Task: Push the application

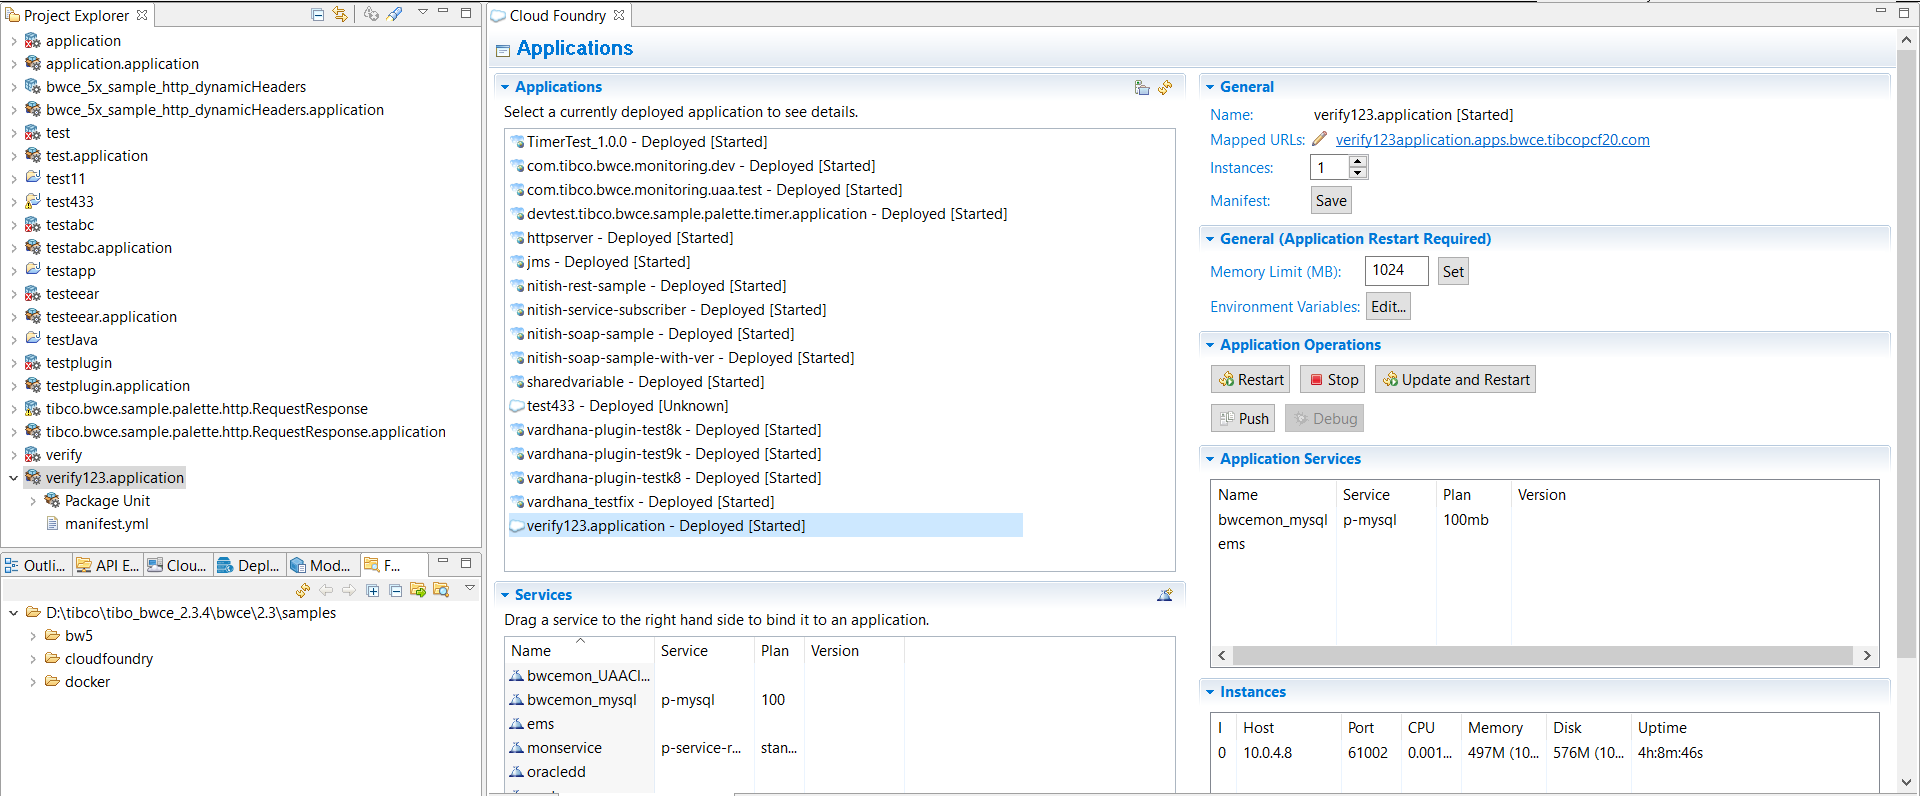Action: (x=1243, y=418)
